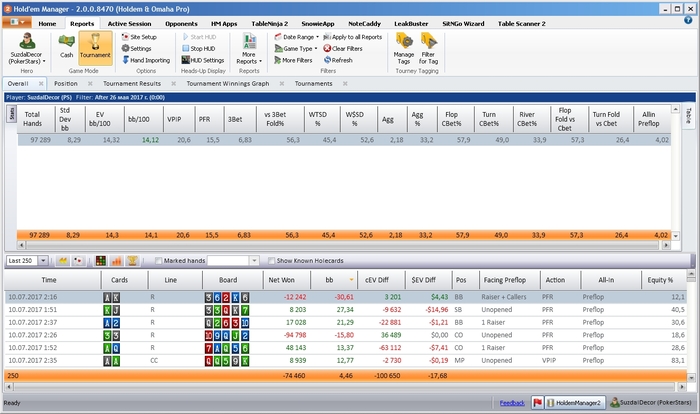Open the Feedback link
700x414 pixels.
coord(512,403)
